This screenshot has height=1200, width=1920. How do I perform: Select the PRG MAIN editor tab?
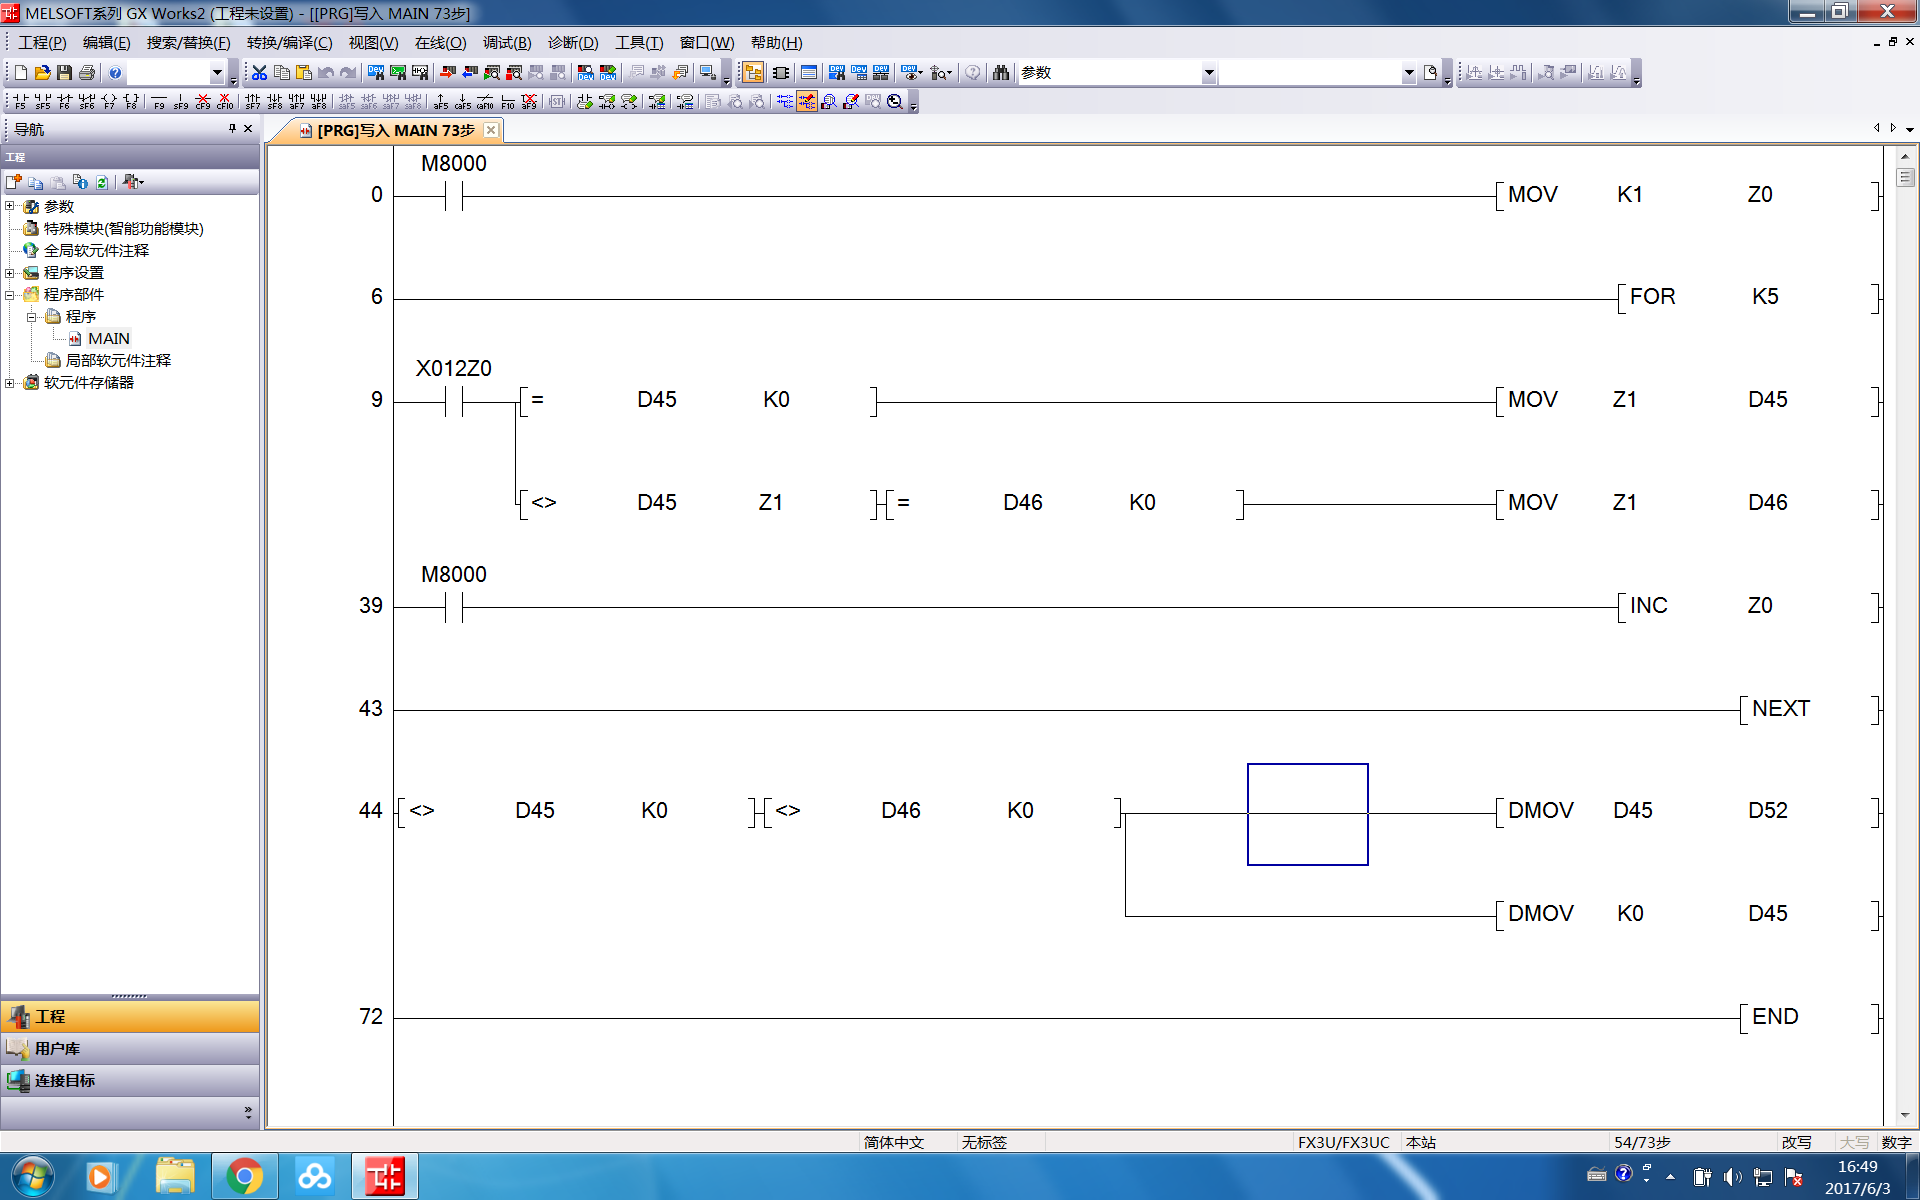(x=395, y=130)
